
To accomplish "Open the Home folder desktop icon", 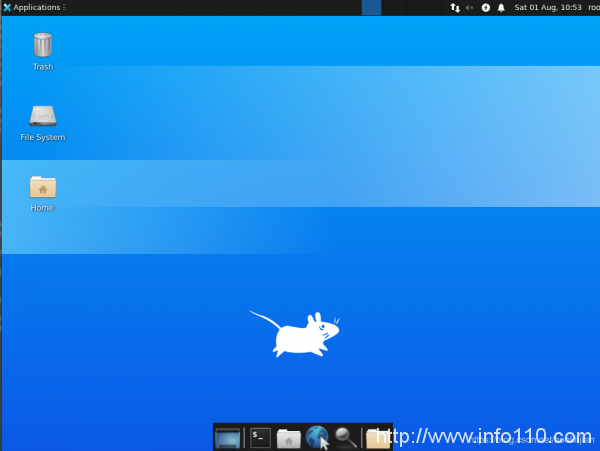I will pos(42,186).
